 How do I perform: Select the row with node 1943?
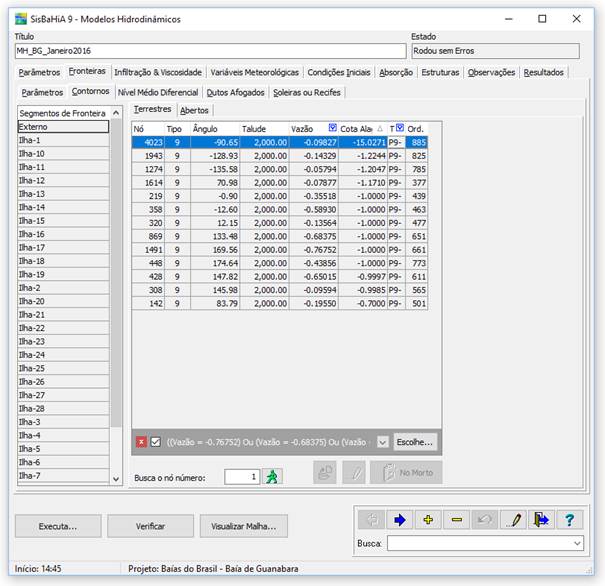coord(280,156)
